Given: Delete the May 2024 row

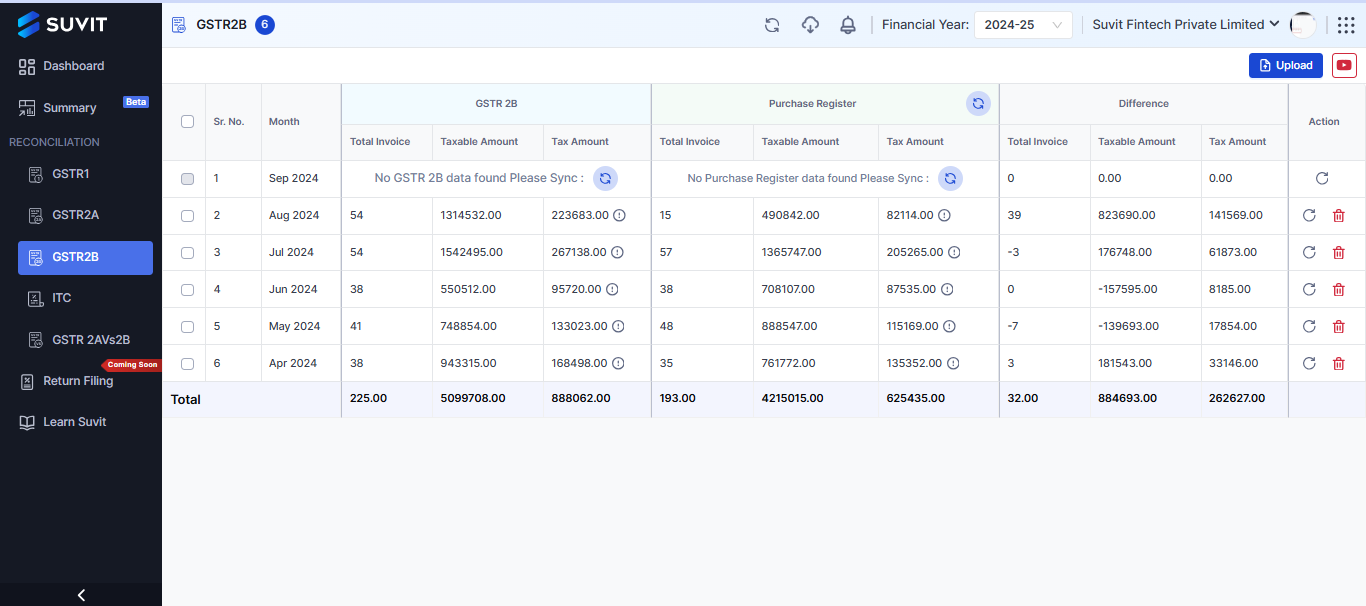Looking at the screenshot, I should pyautogui.click(x=1338, y=326).
